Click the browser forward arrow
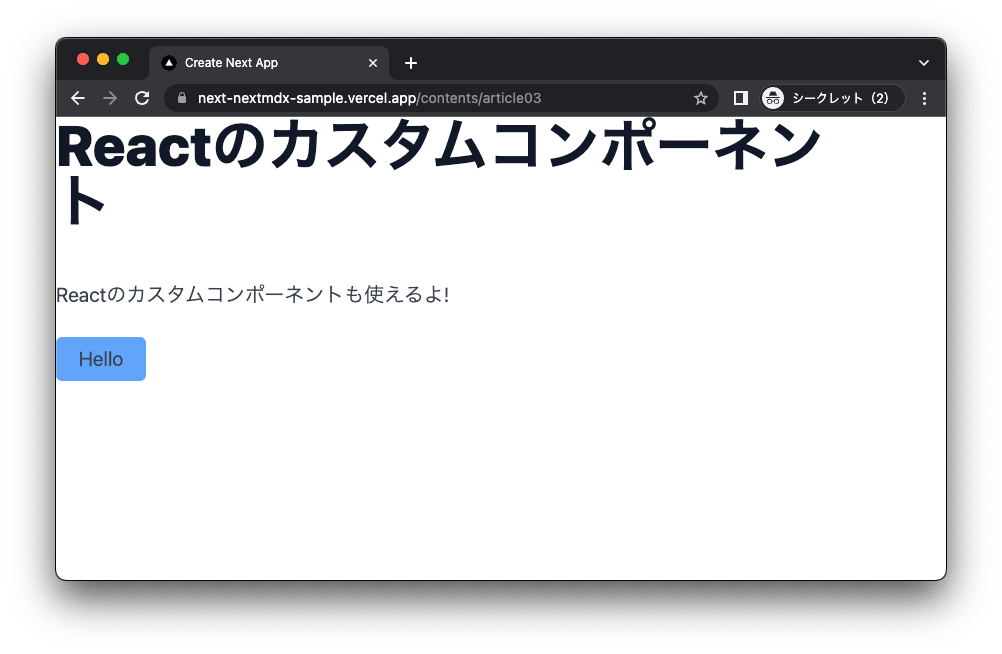1002x654 pixels. (x=110, y=98)
